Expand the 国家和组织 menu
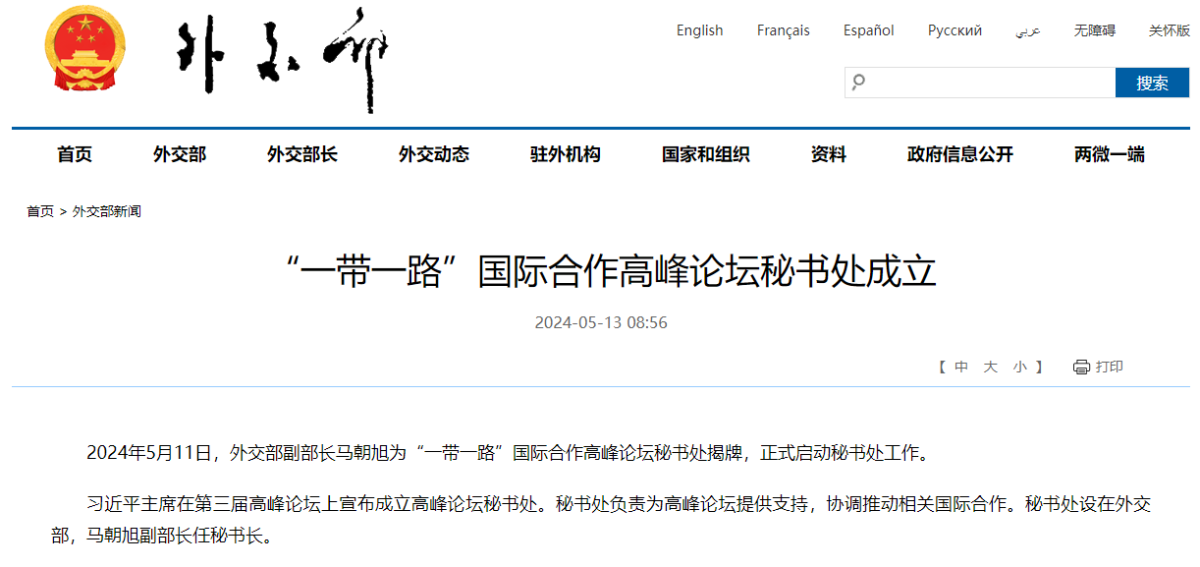Viewport: 1200px width, 567px height. tap(705, 154)
